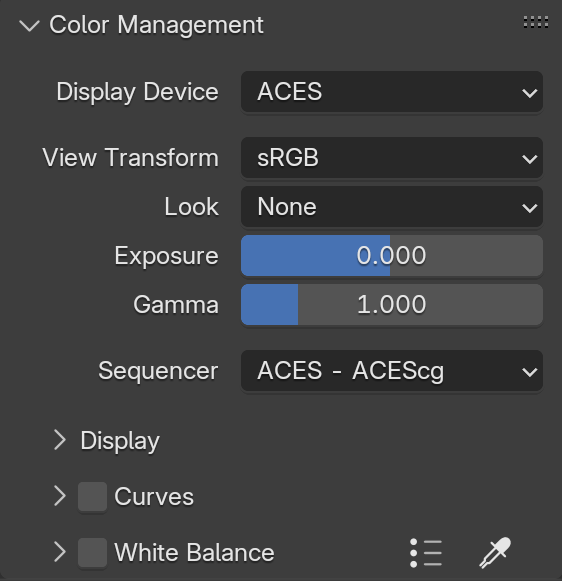Enable the Curves checkbox
Viewport: 562px width, 581px height.
92,497
